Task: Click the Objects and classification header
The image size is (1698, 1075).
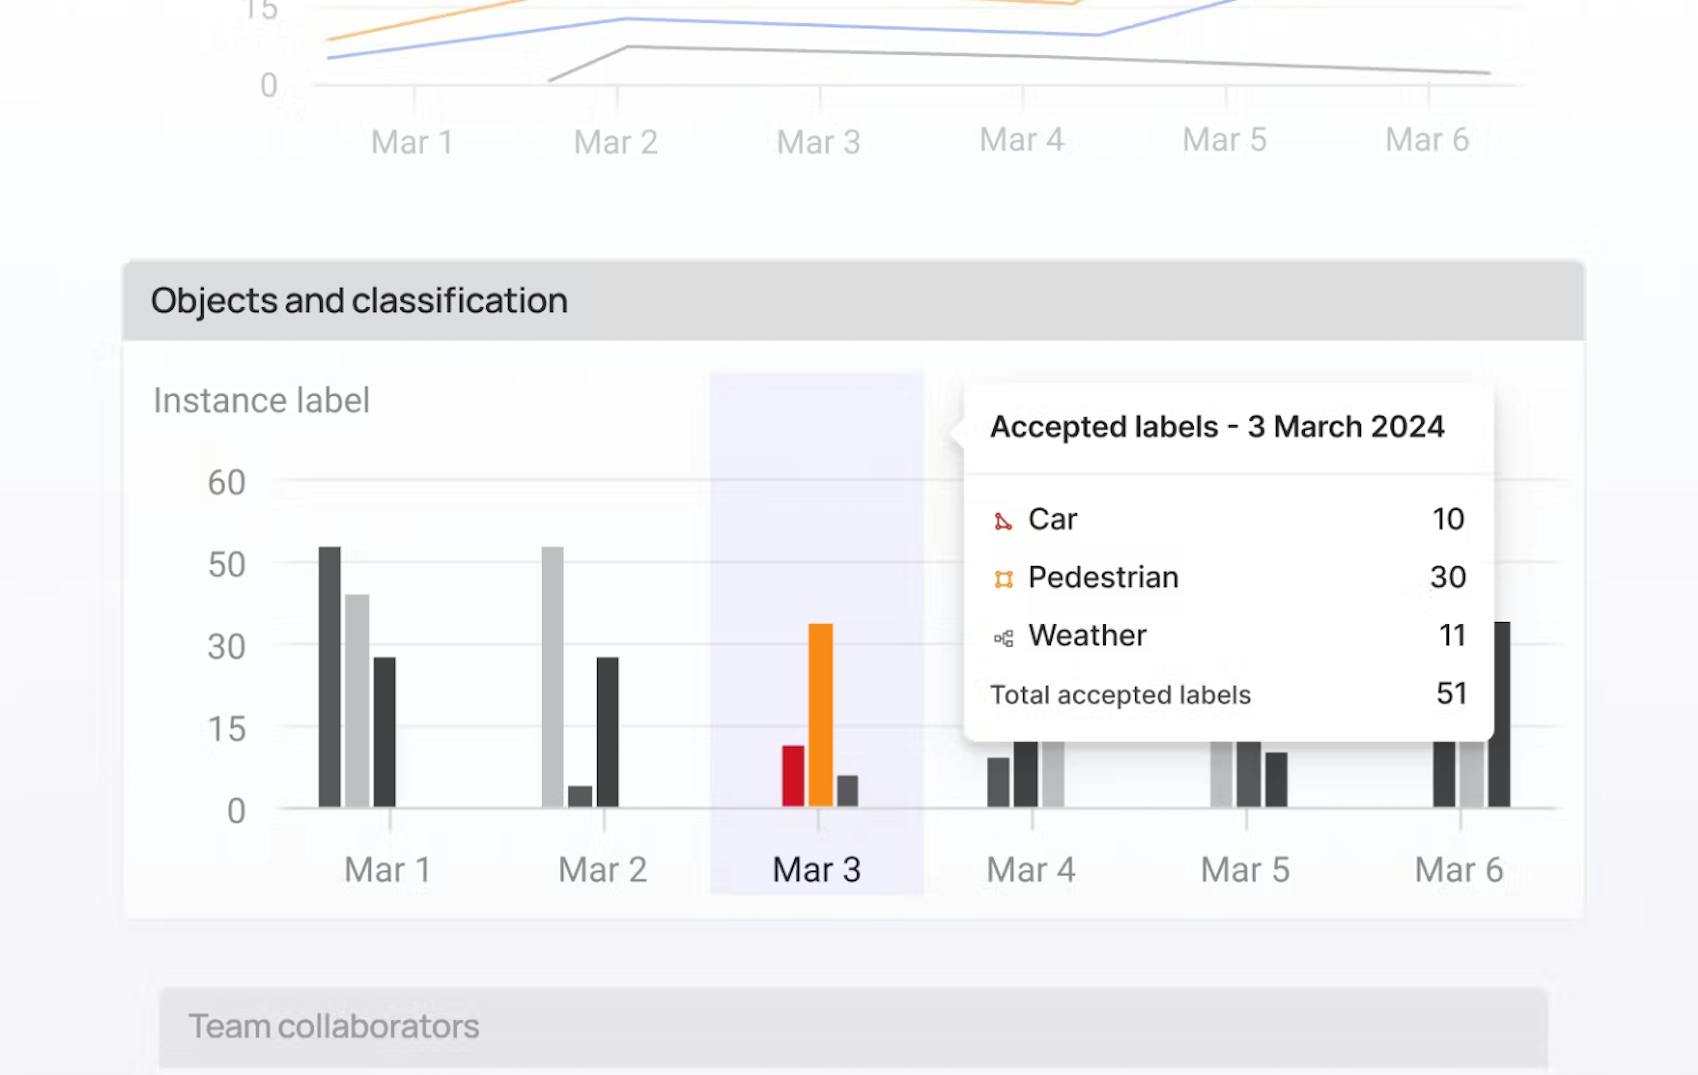Action: point(359,301)
